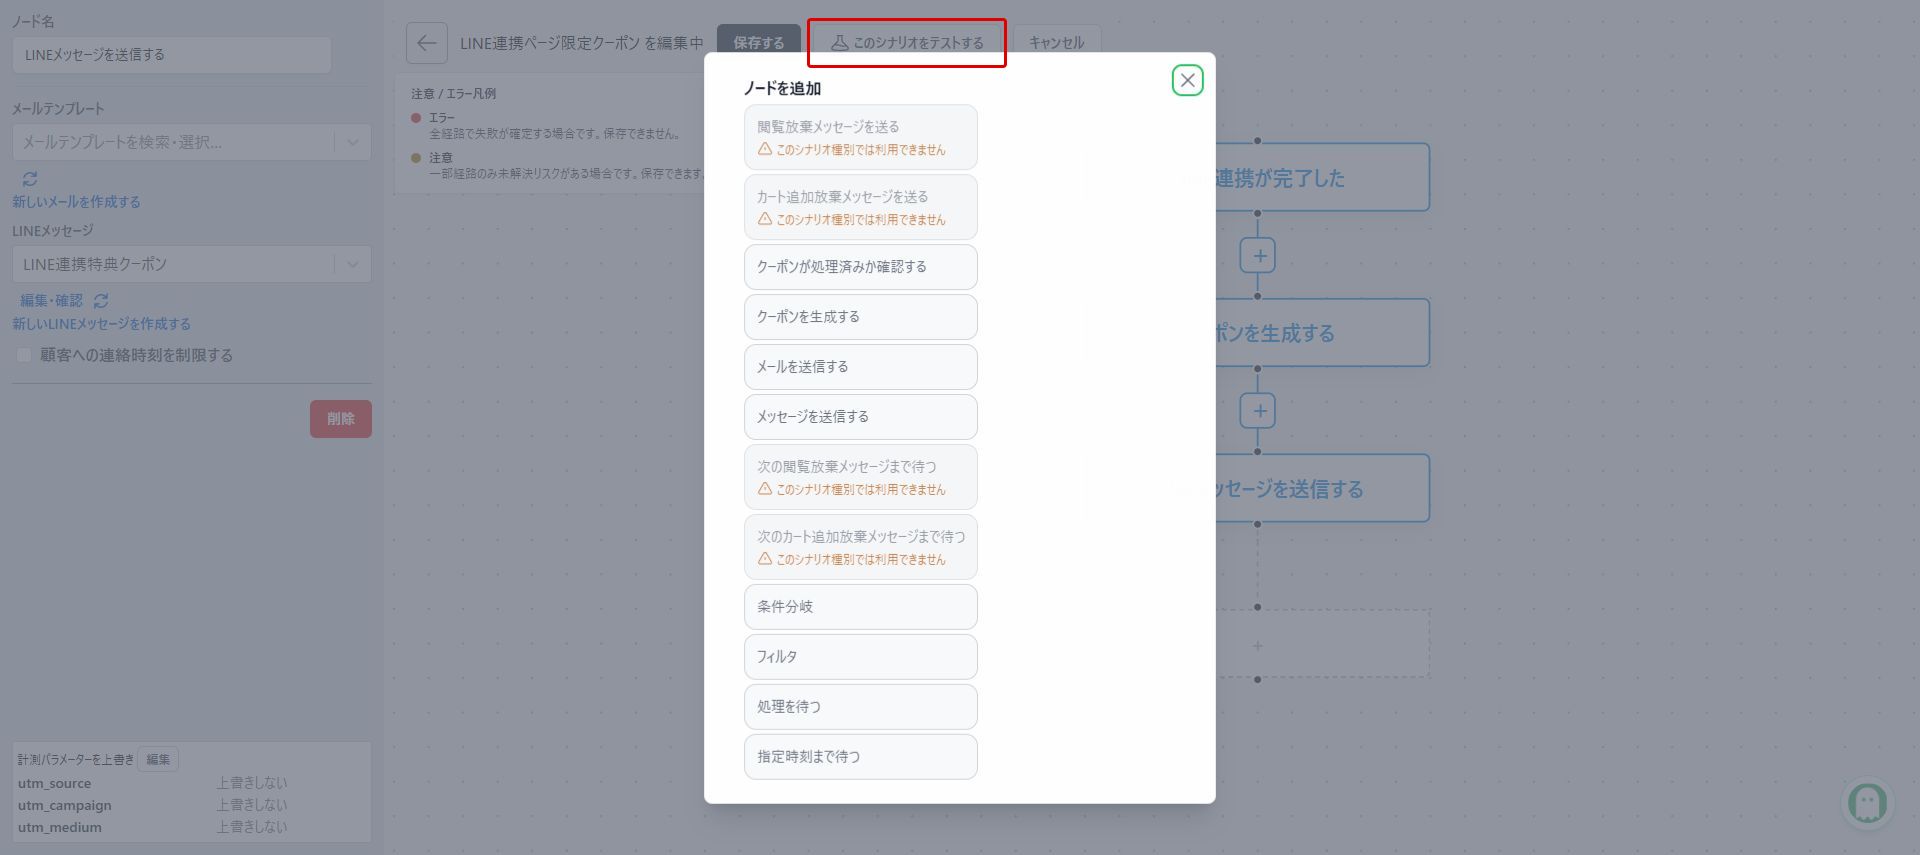The width and height of the screenshot is (1920, 855).
Task: Click the back arrow button
Action: (426, 43)
